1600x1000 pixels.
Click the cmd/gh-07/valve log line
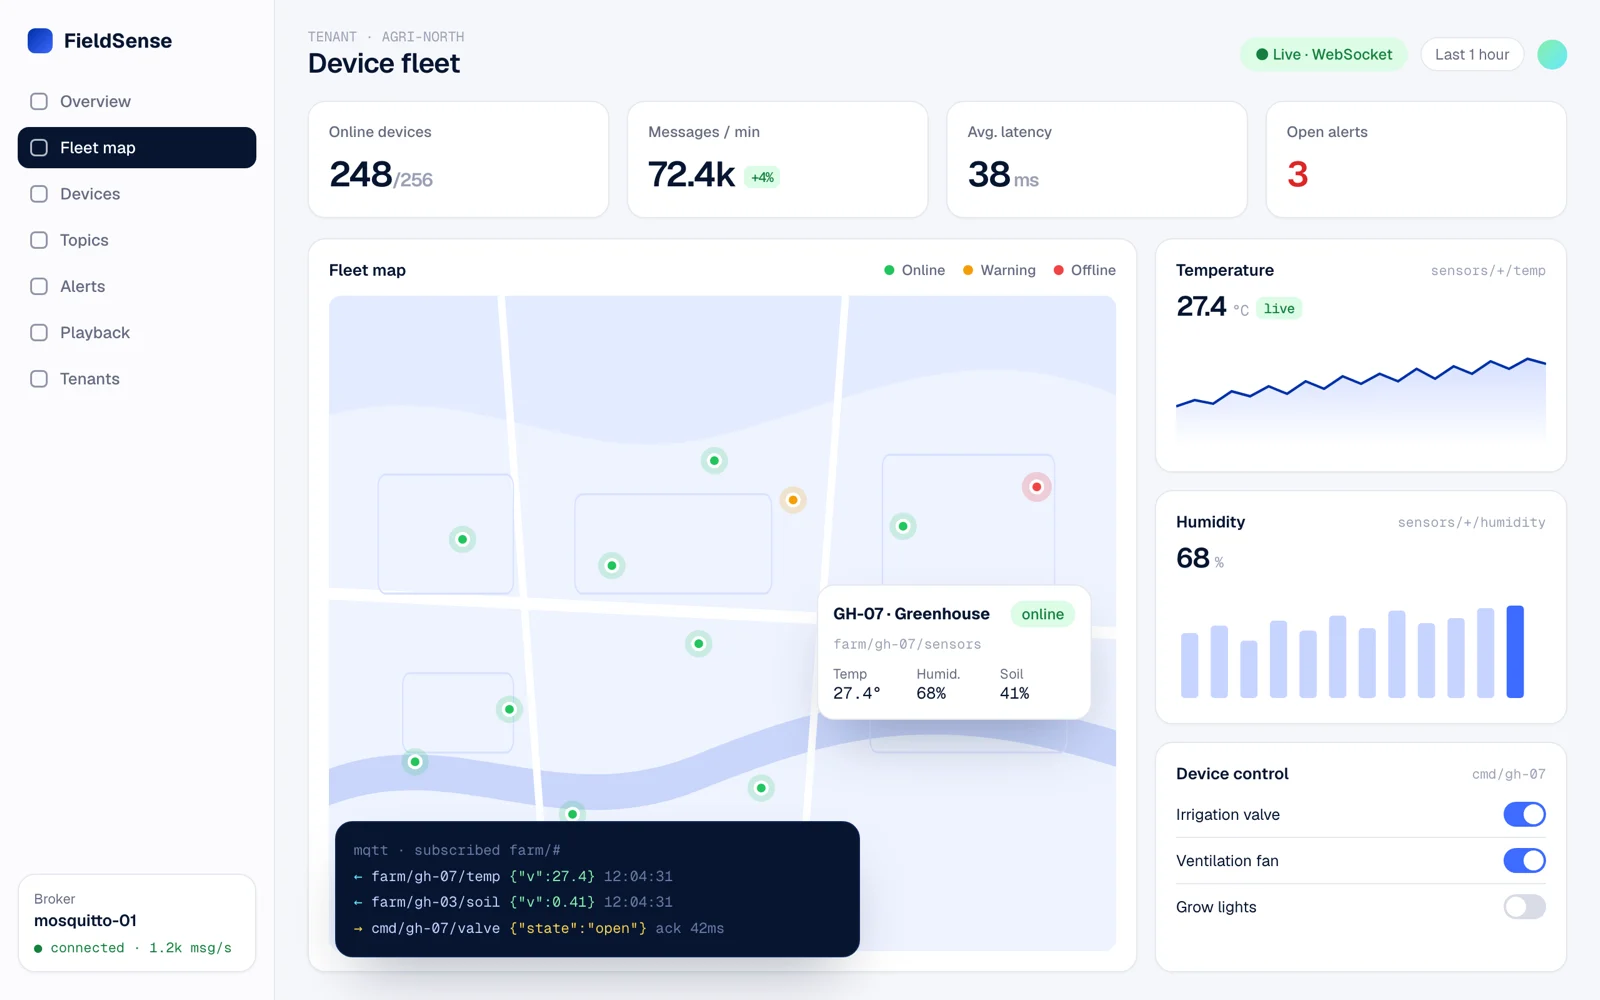pos(539,929)
